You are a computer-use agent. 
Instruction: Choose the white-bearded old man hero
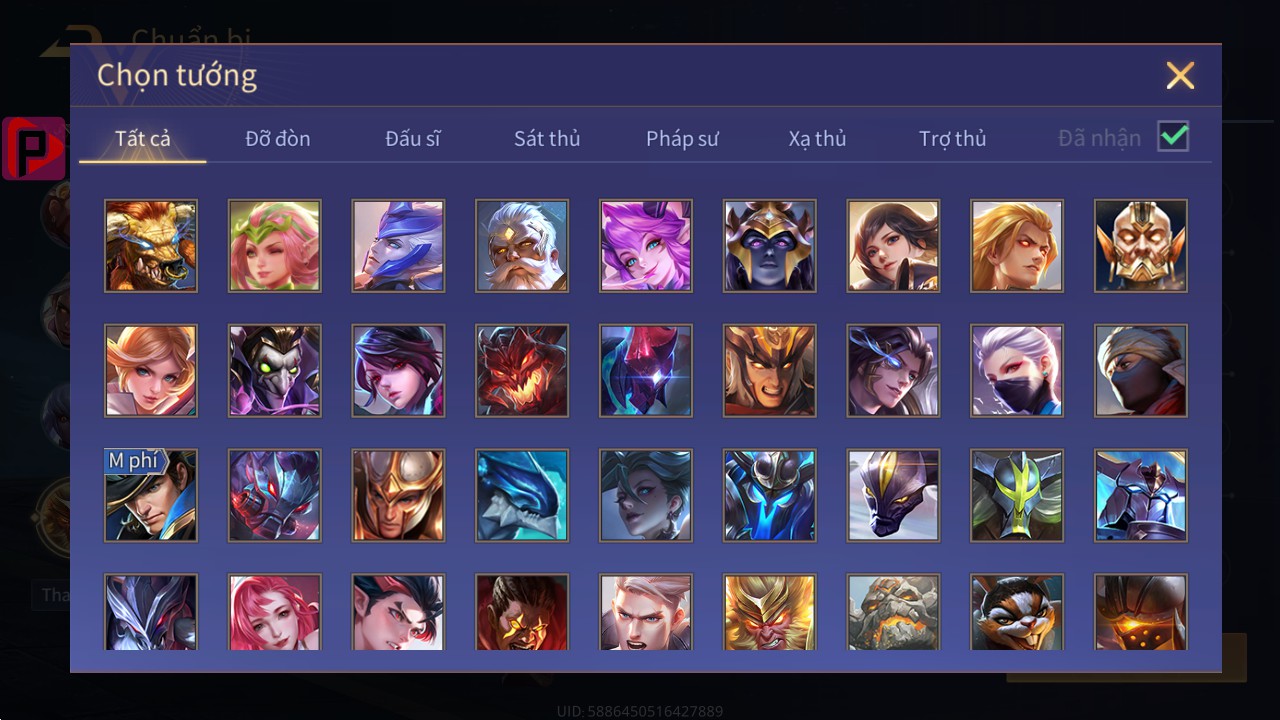click(522, 246)
